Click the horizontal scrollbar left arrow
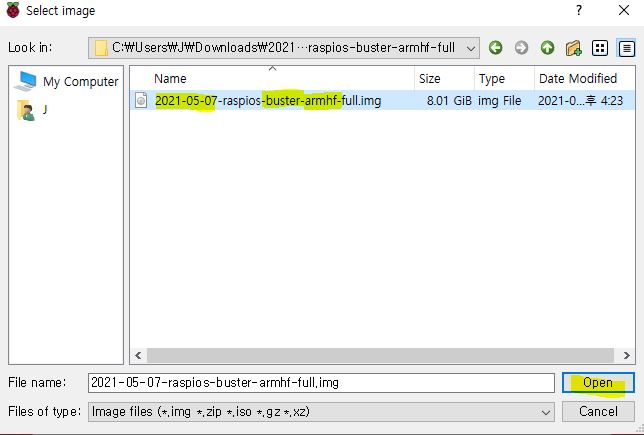Image resolution: width=644 pixels, height=435 pixels. [138, 355]
